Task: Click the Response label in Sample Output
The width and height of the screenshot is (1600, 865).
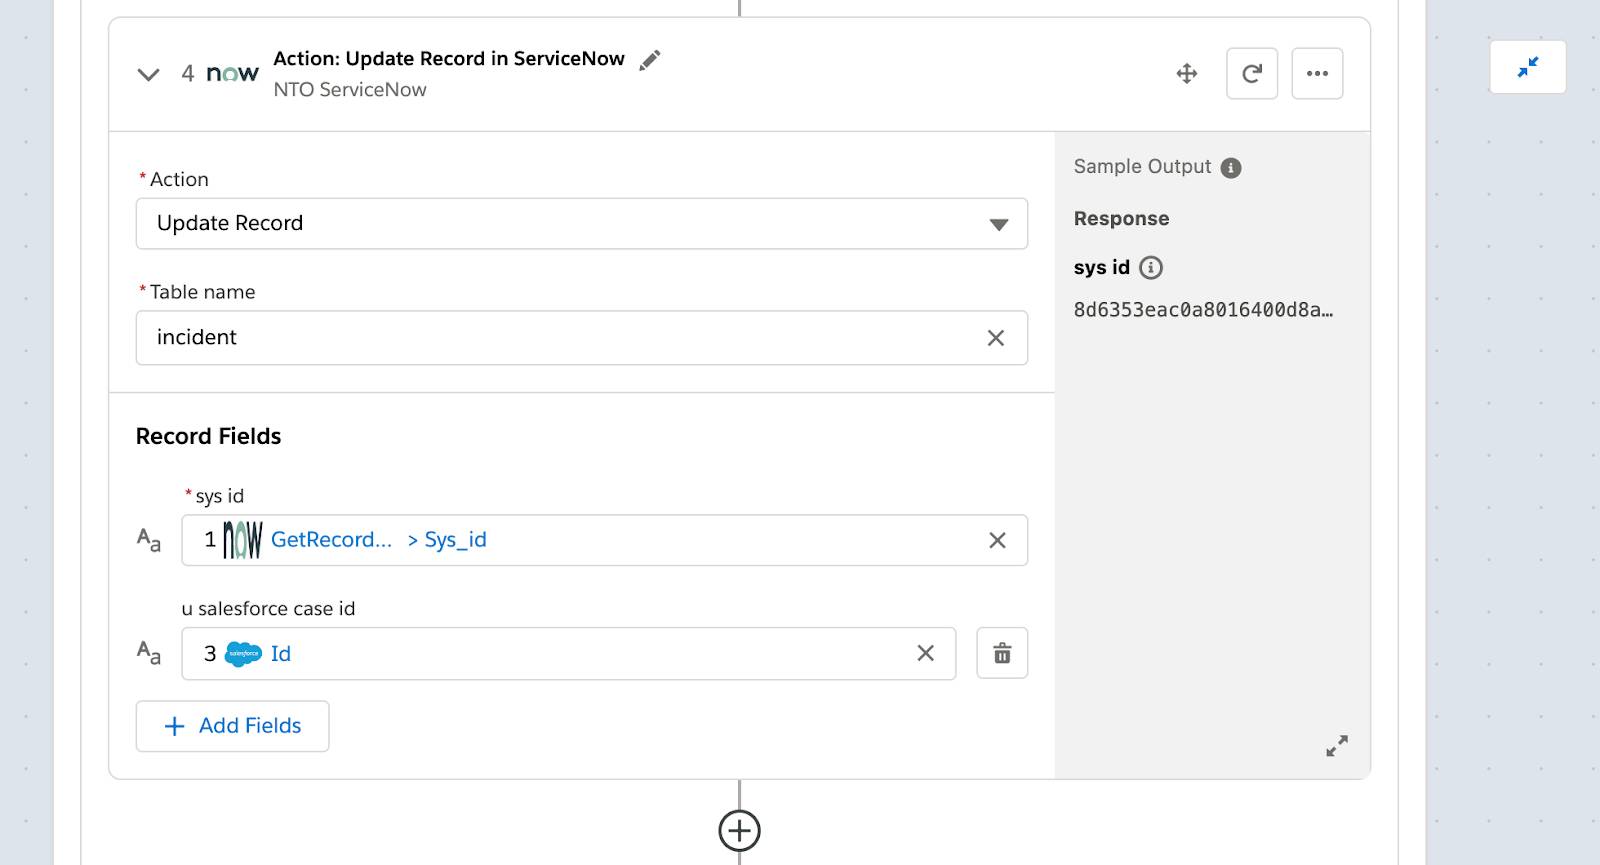Action: (x=1121, y=219)
